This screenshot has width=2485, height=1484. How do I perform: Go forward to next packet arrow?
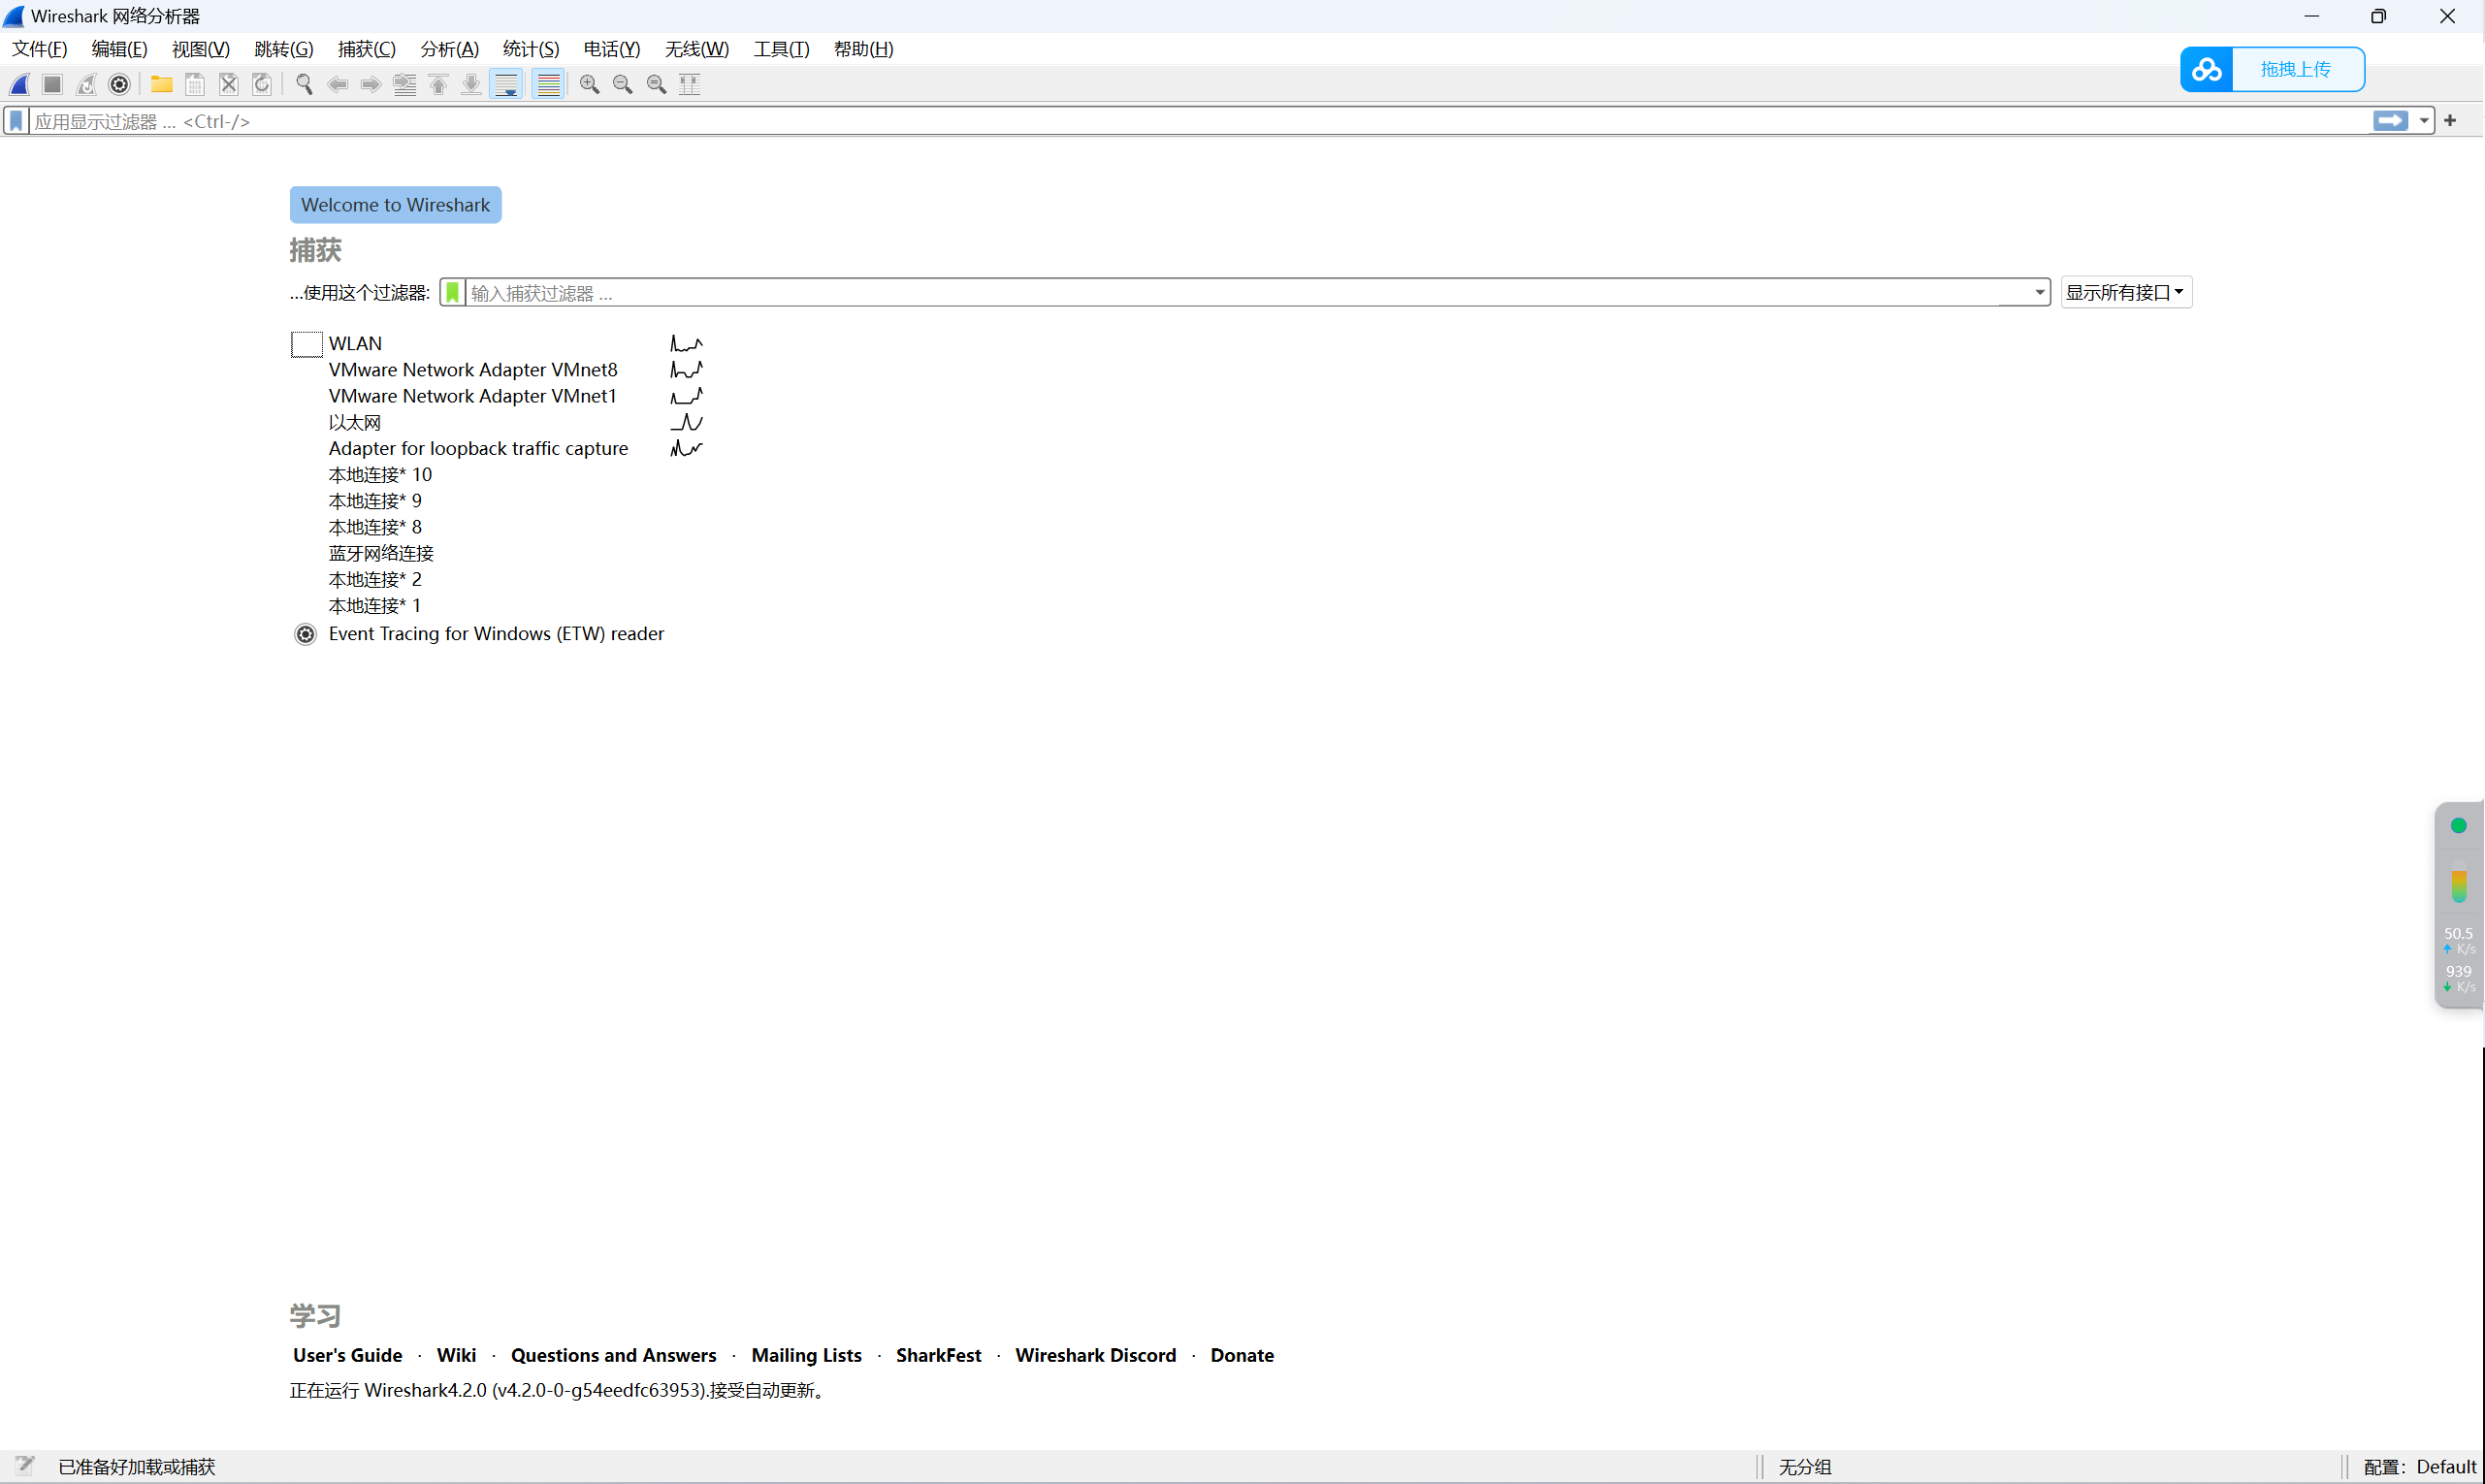pos(371,84)
